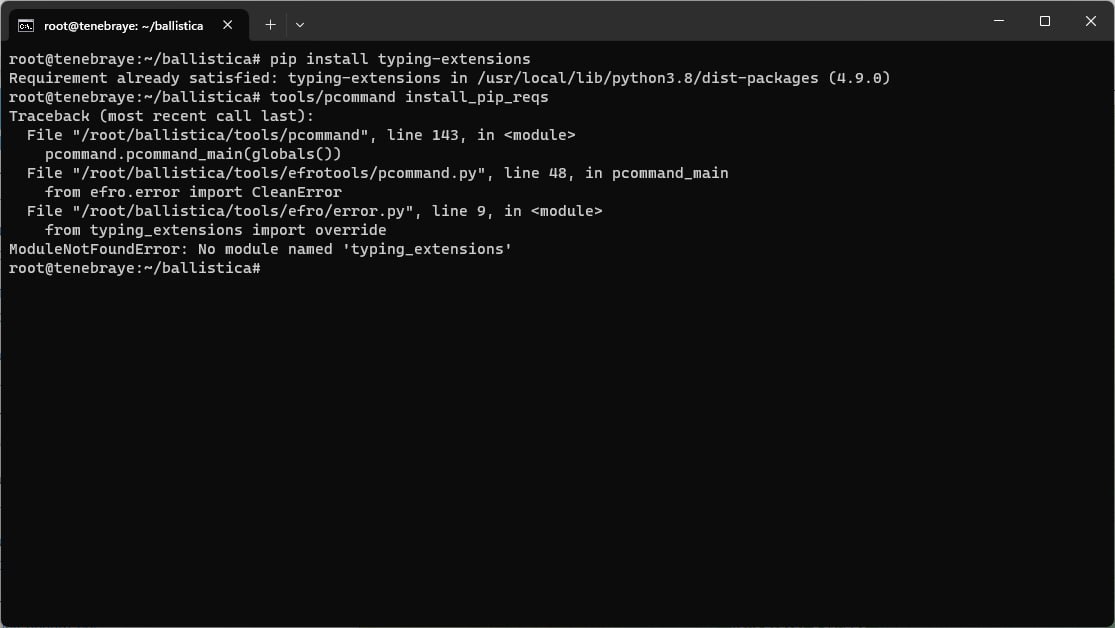Click the 'tools/pcommand install_pip_reqs' command text
This screenshot has height=628, width=1115.
click(x=409, y=97)
